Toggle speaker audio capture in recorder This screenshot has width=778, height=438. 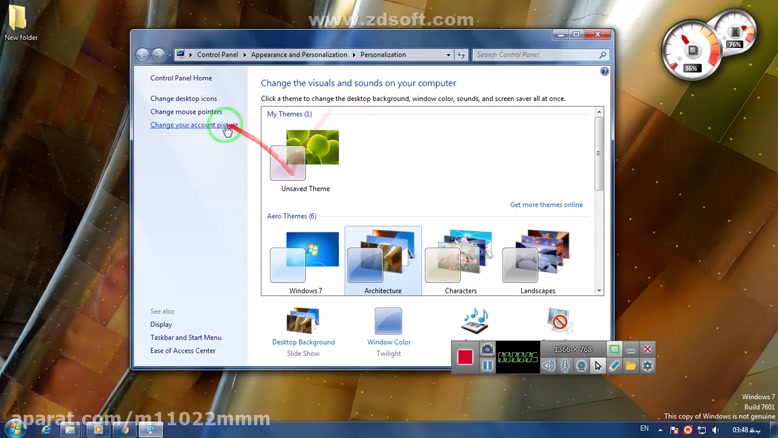point(548,366)
